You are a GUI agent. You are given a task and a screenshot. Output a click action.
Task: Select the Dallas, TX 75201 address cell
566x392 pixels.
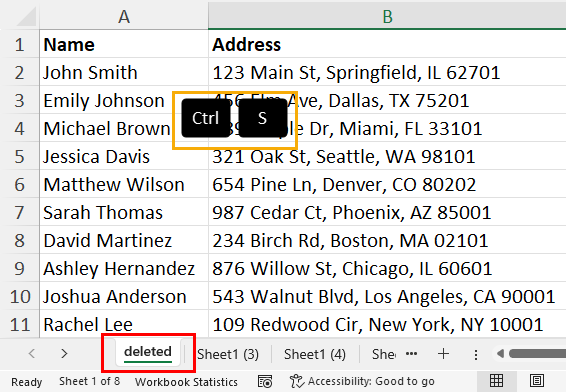pyautogui.click(x=387, y=100)
